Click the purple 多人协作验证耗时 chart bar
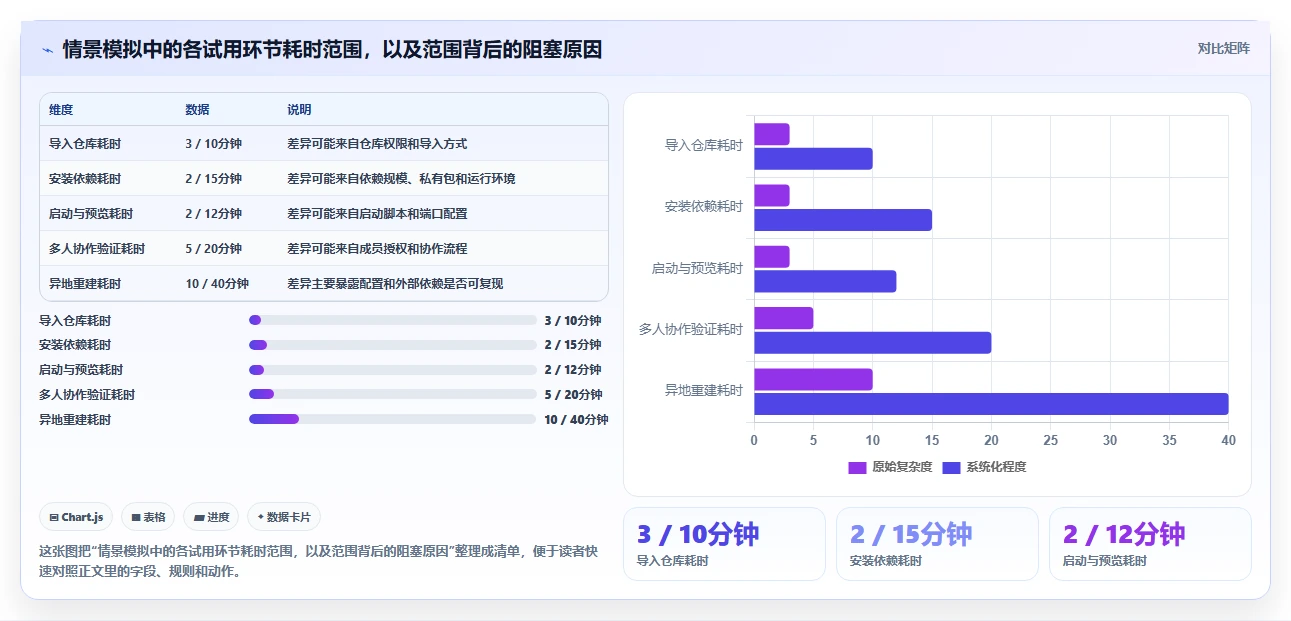This screenshot has width=1291, height=621. pos(783,318)
